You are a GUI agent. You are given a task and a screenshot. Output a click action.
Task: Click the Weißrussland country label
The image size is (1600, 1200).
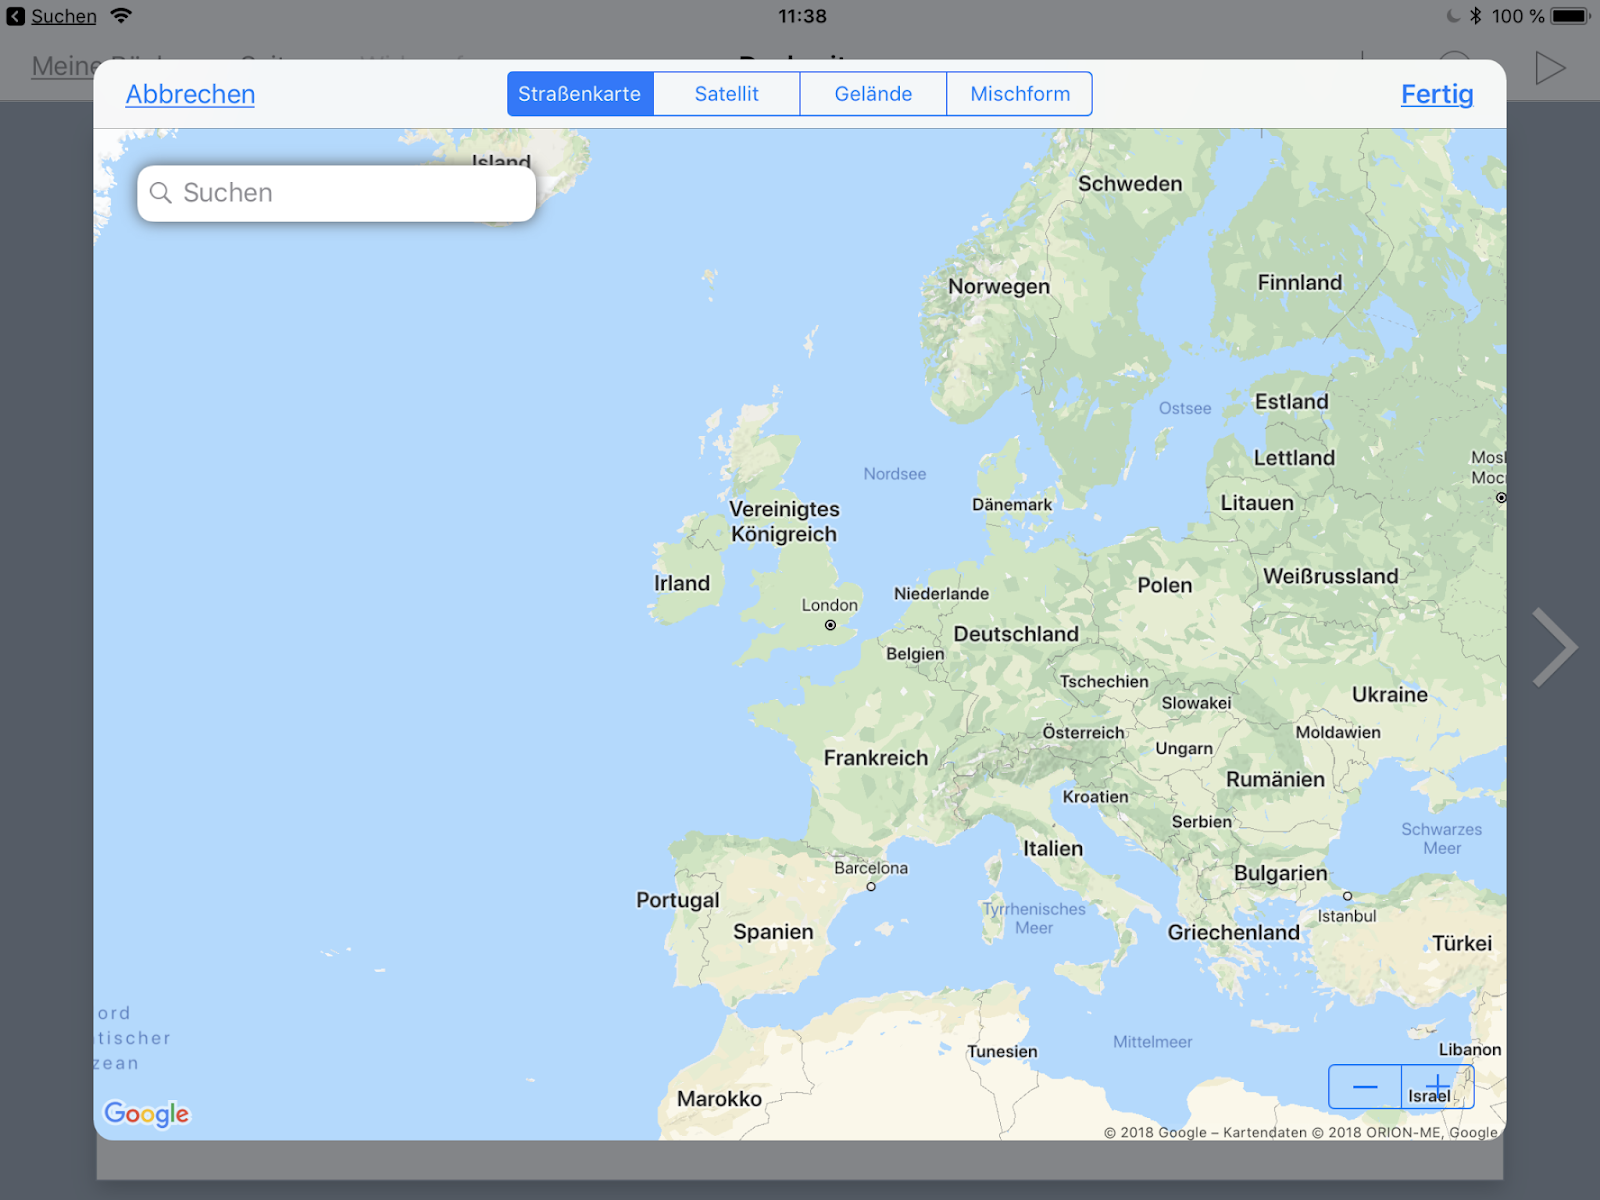click(x=1331, y=576)
